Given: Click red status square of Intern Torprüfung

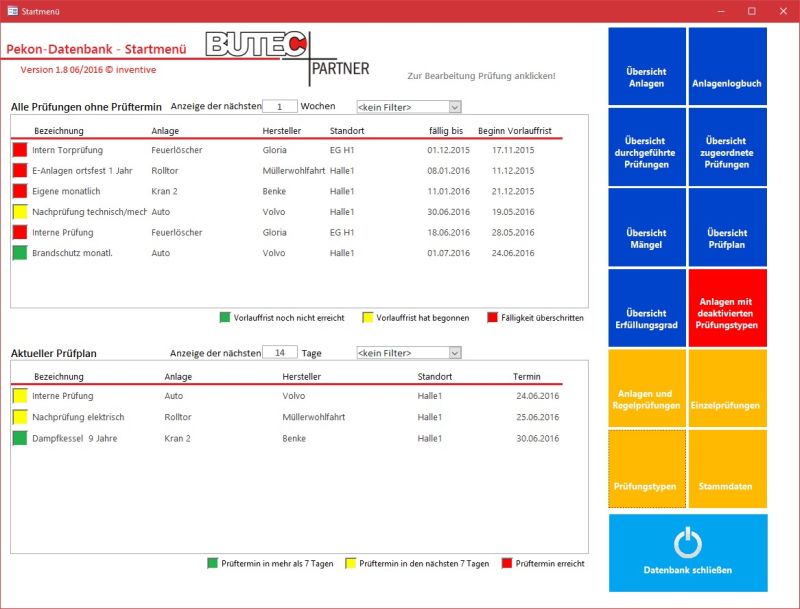Looking at the screenshot, I should click(x=20, y=150).
